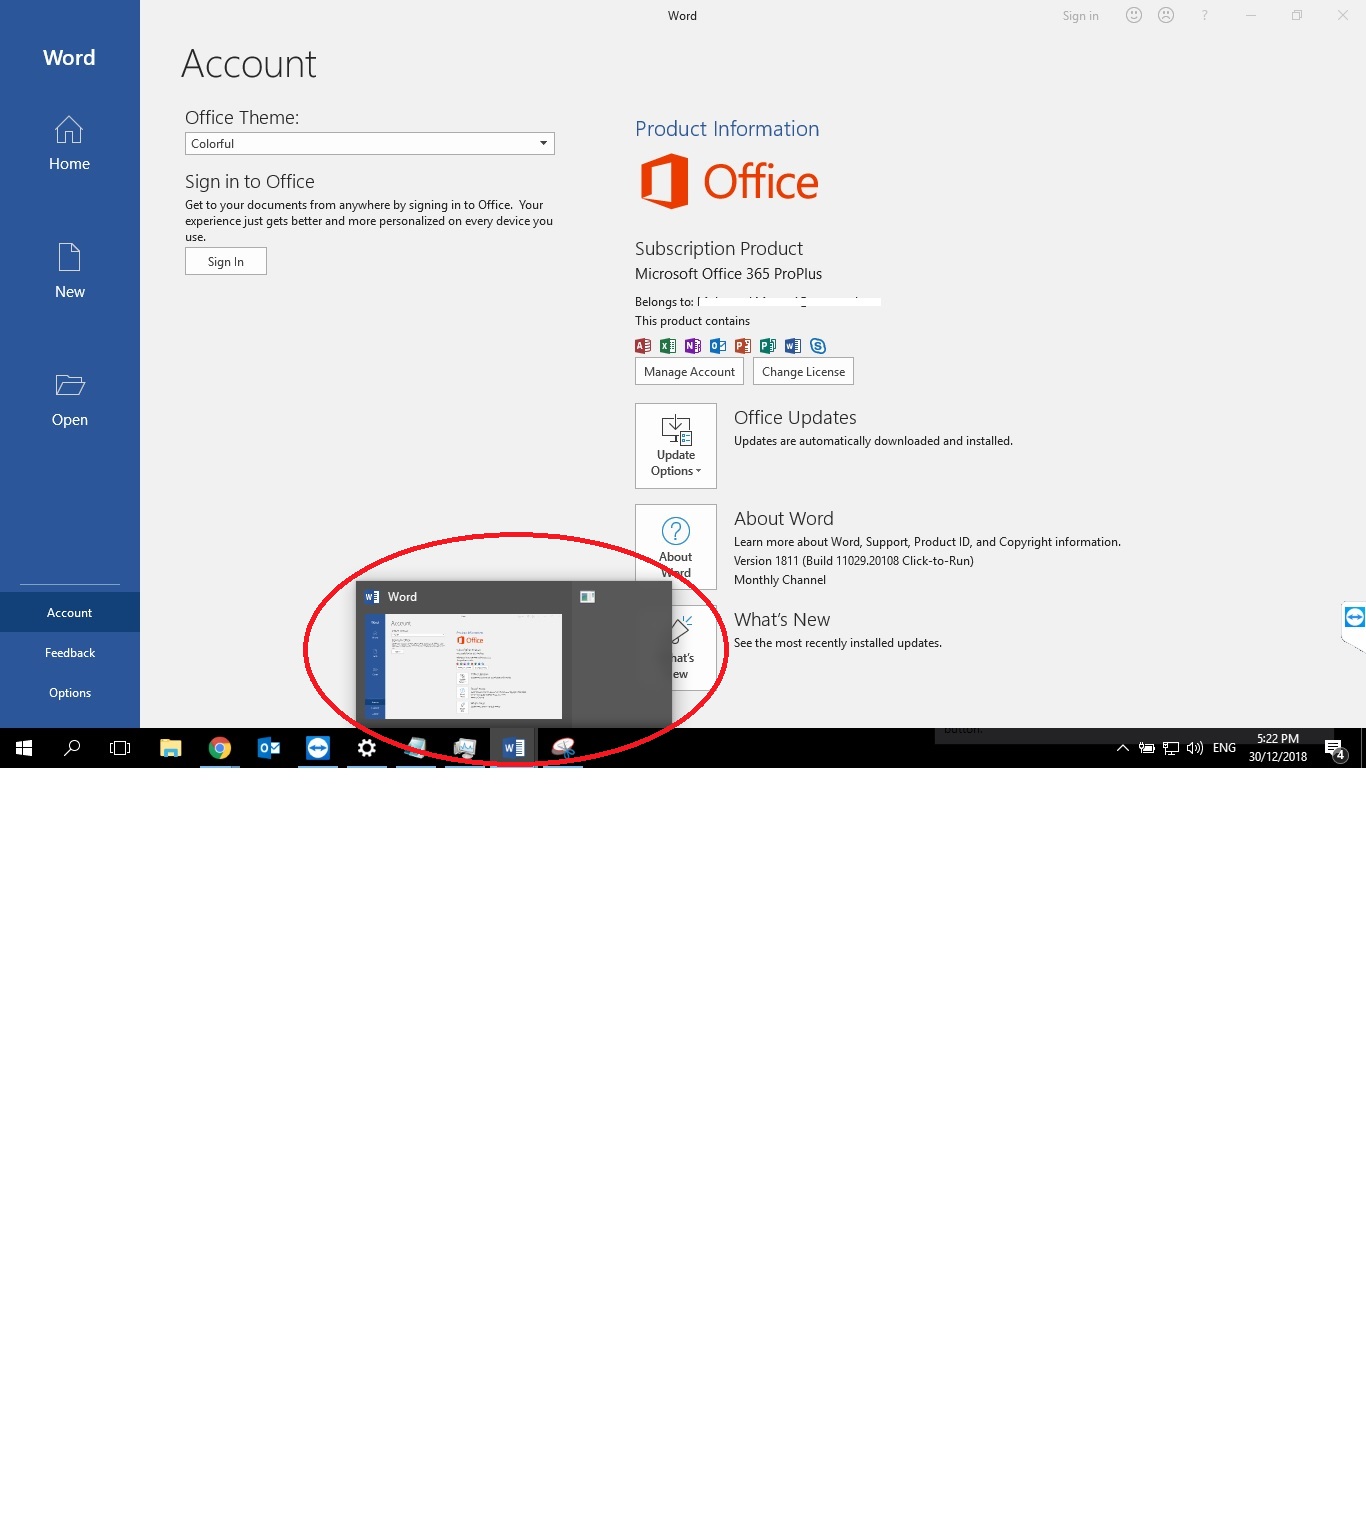
Task: Open Task View on the taskbar
Action: pos(120,748)
